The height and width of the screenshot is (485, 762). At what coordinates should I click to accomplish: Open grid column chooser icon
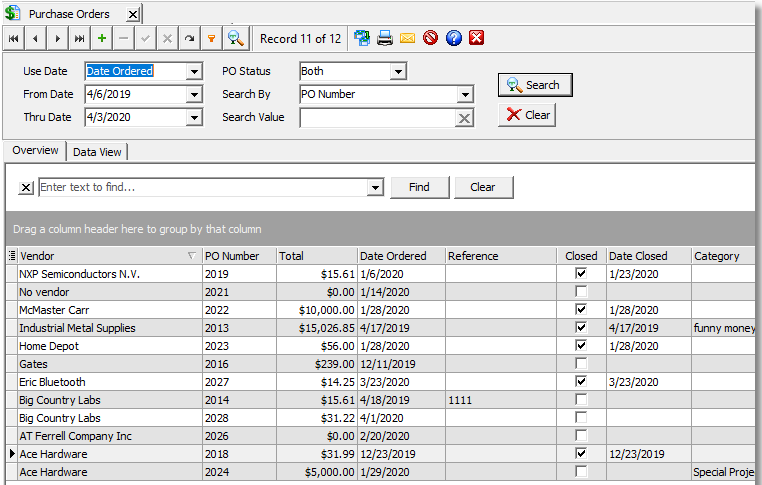click(x=12, y=256)
